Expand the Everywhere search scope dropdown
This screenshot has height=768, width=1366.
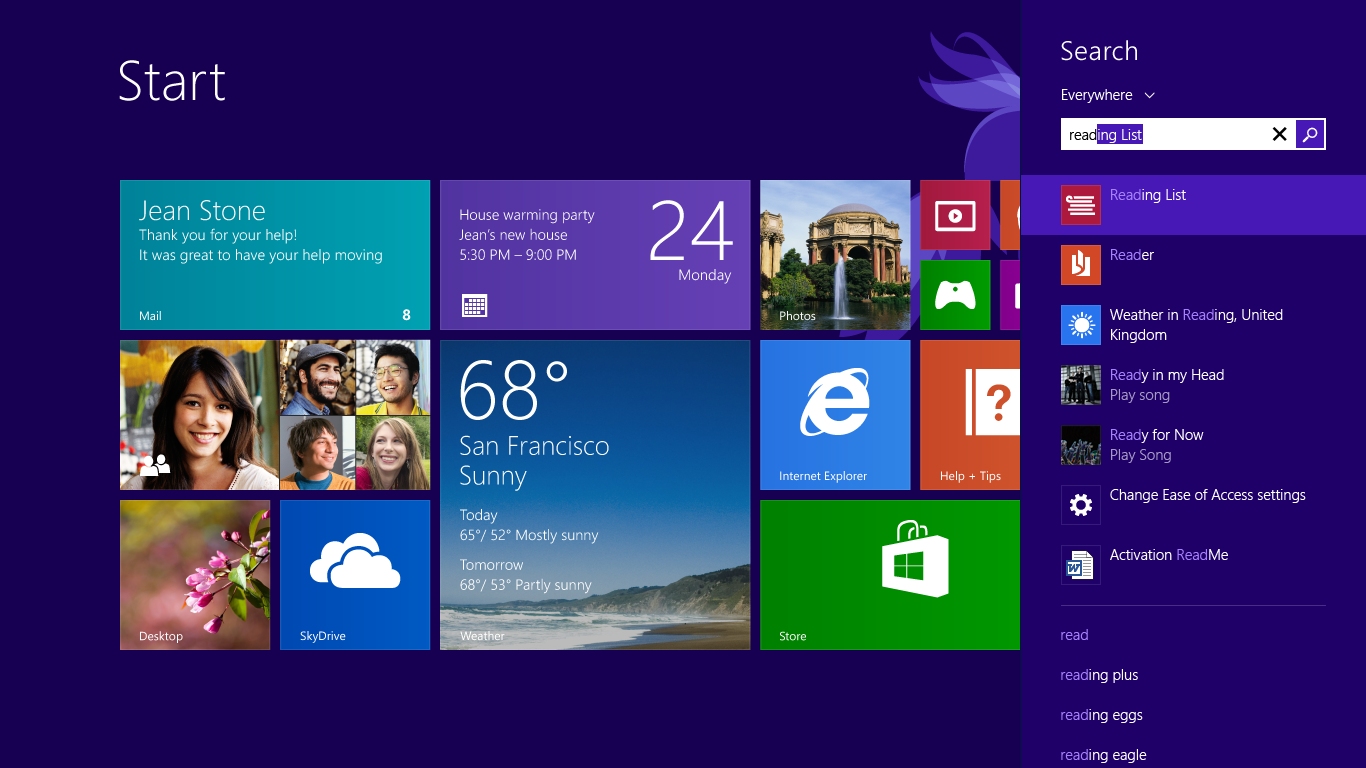1108,95
